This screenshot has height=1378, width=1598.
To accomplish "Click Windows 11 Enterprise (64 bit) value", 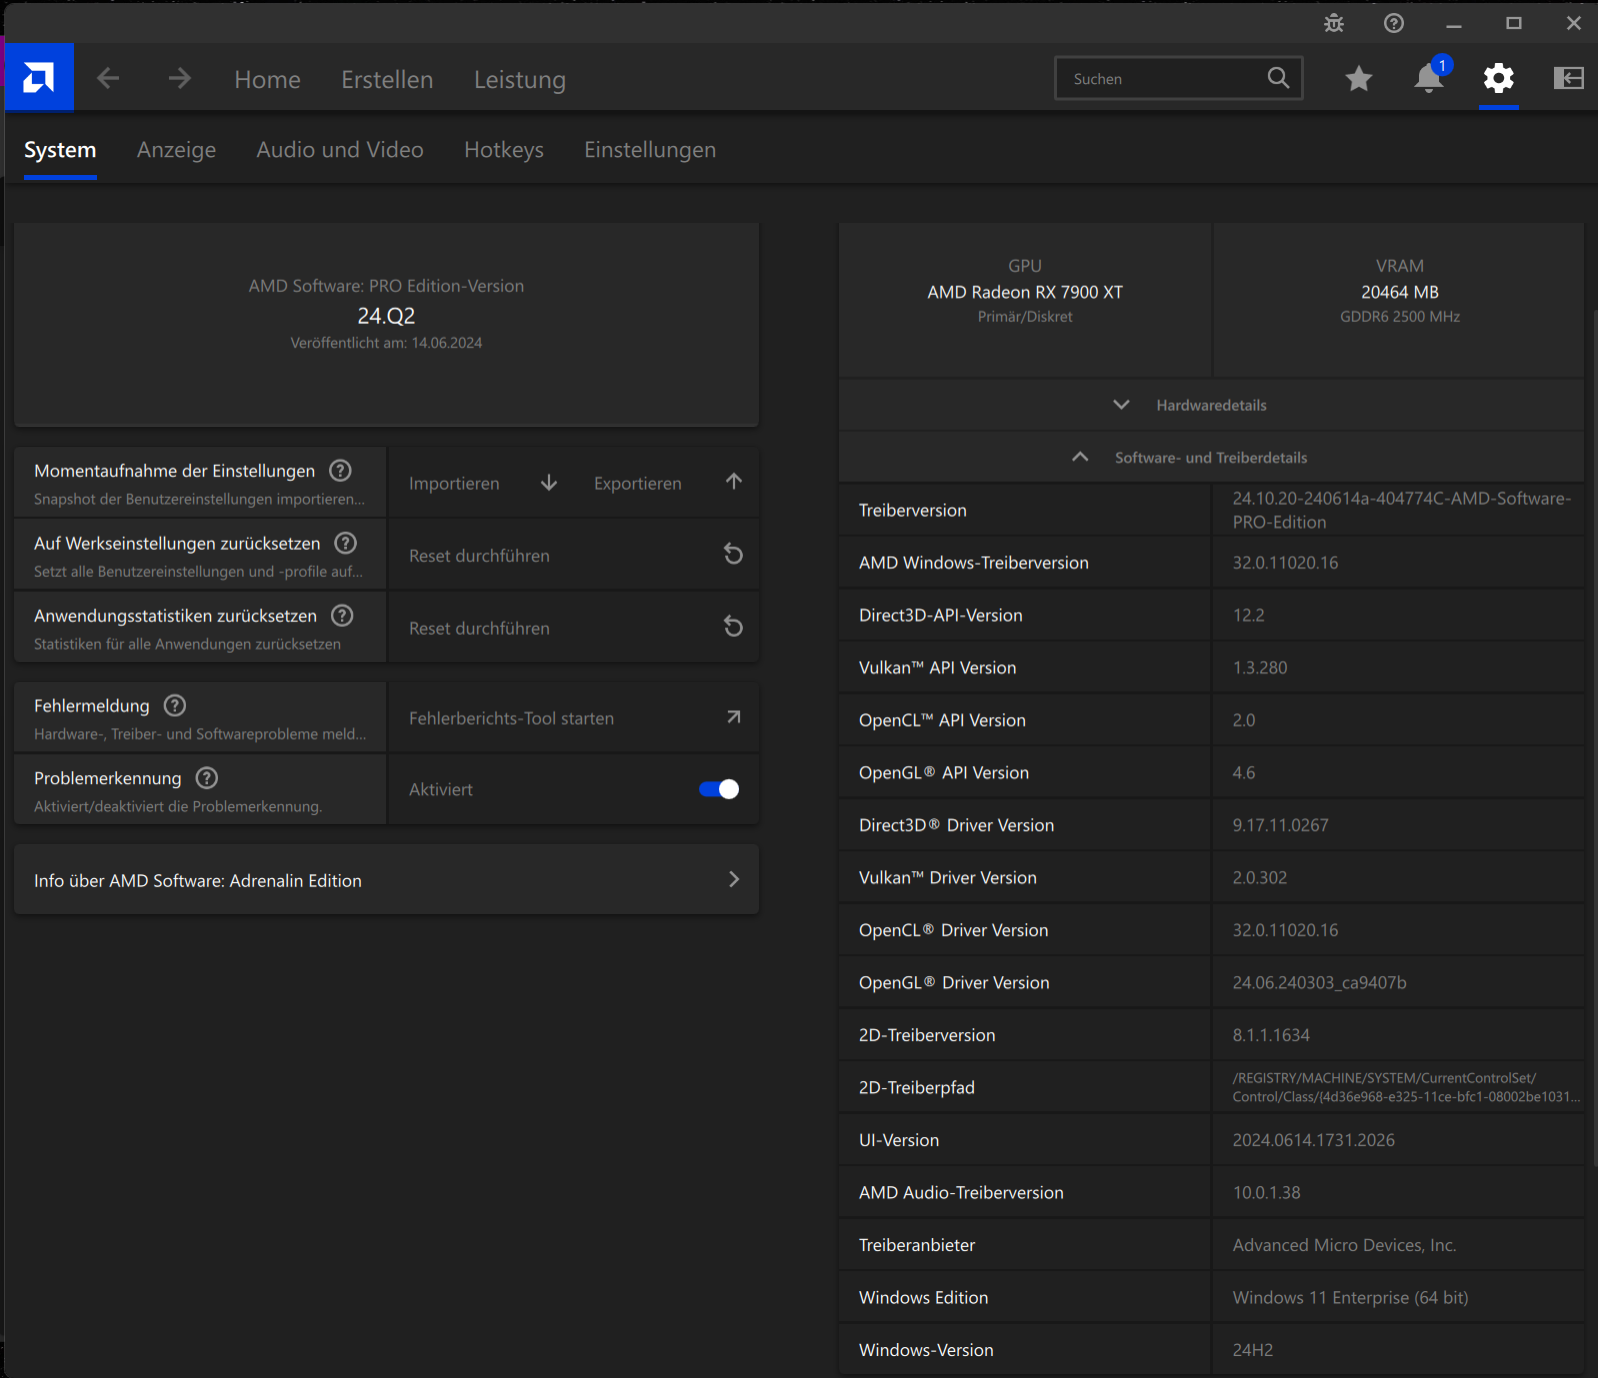I will coord(1350,1298).
